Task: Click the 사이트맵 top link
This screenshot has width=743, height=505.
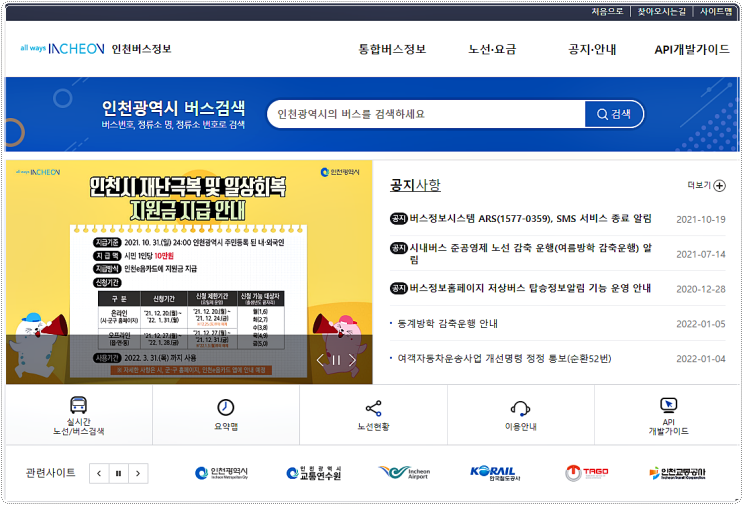Action: [x=716, y=11]
